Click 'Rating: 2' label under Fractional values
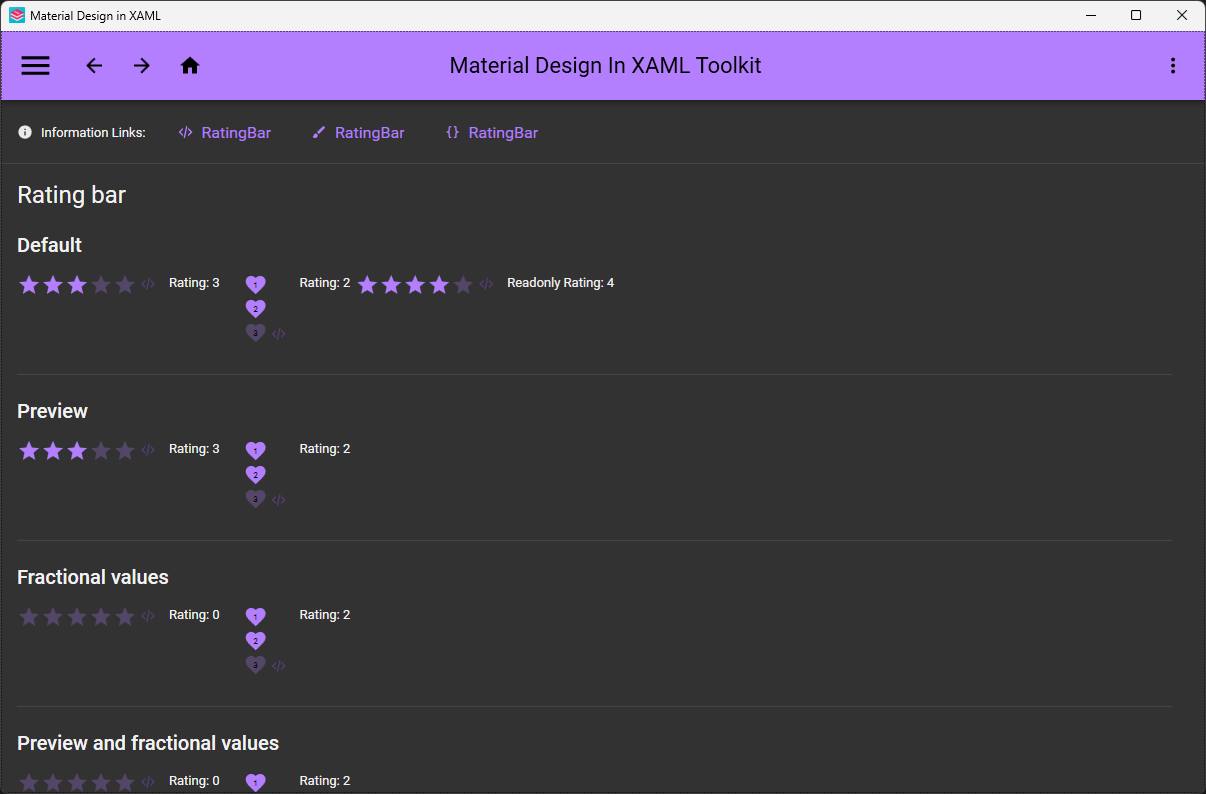Viewport: 1206px width, 794px height. (325, 615)
